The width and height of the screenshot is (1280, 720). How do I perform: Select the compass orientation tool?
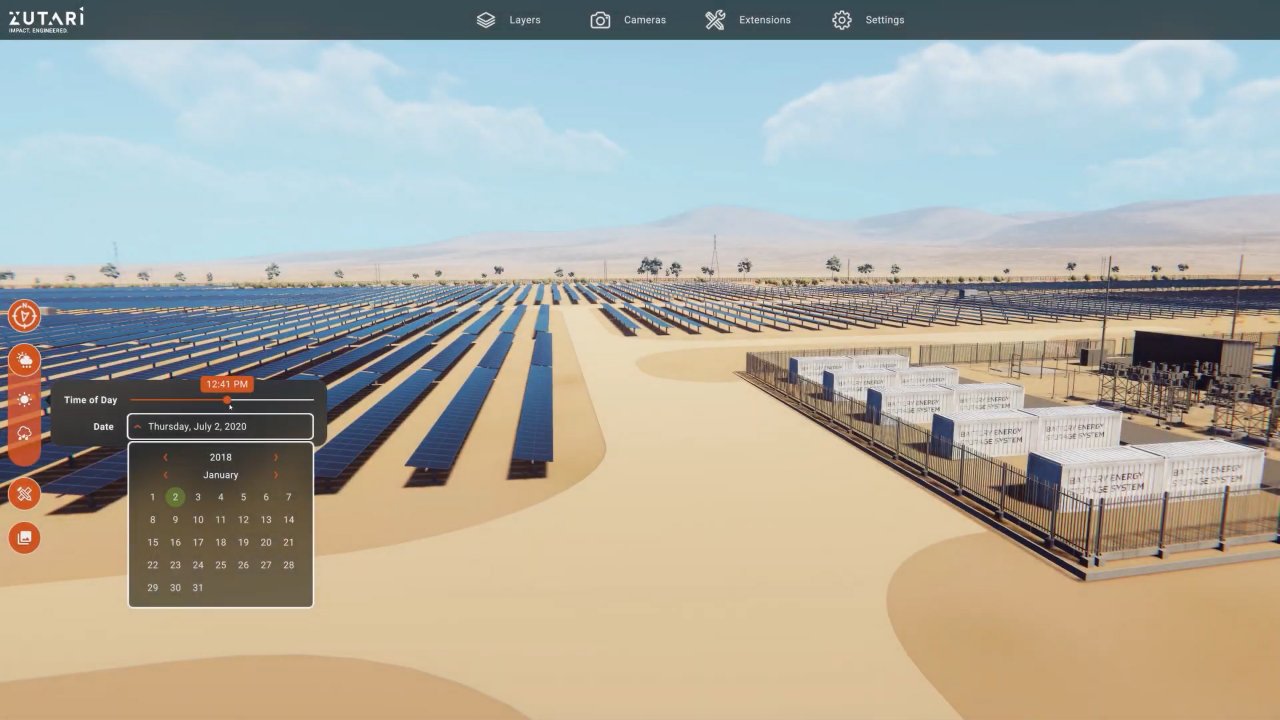pyautogui.click(x=24, y=315)
